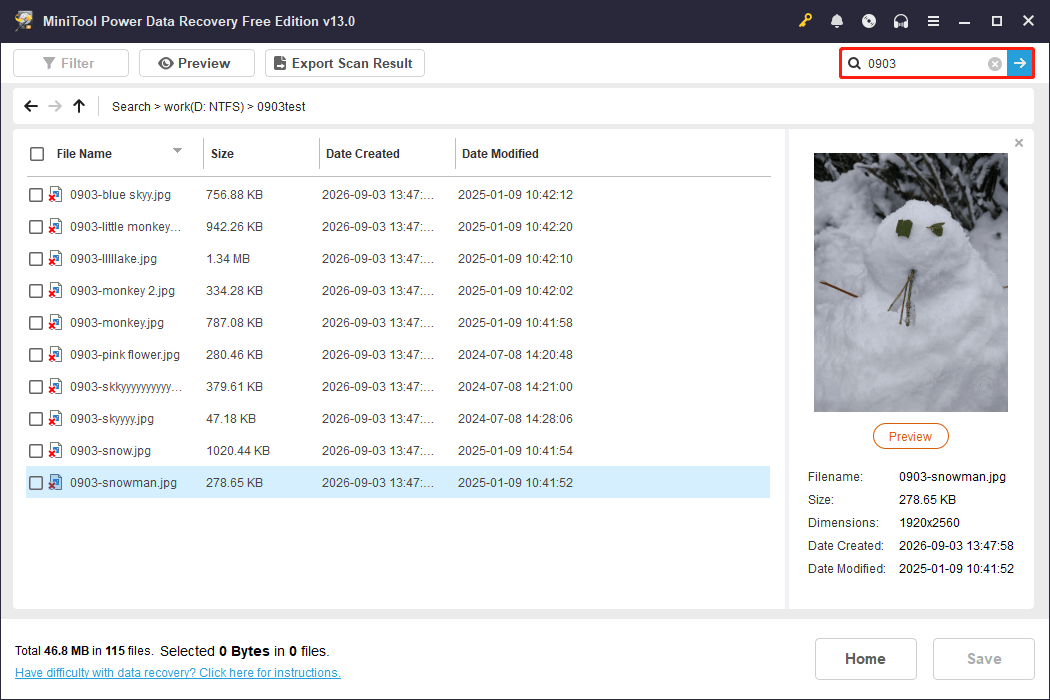Sort by the Size column header
The width and height of the screenshot is (1050, 700).
click(x=222, y=153)
